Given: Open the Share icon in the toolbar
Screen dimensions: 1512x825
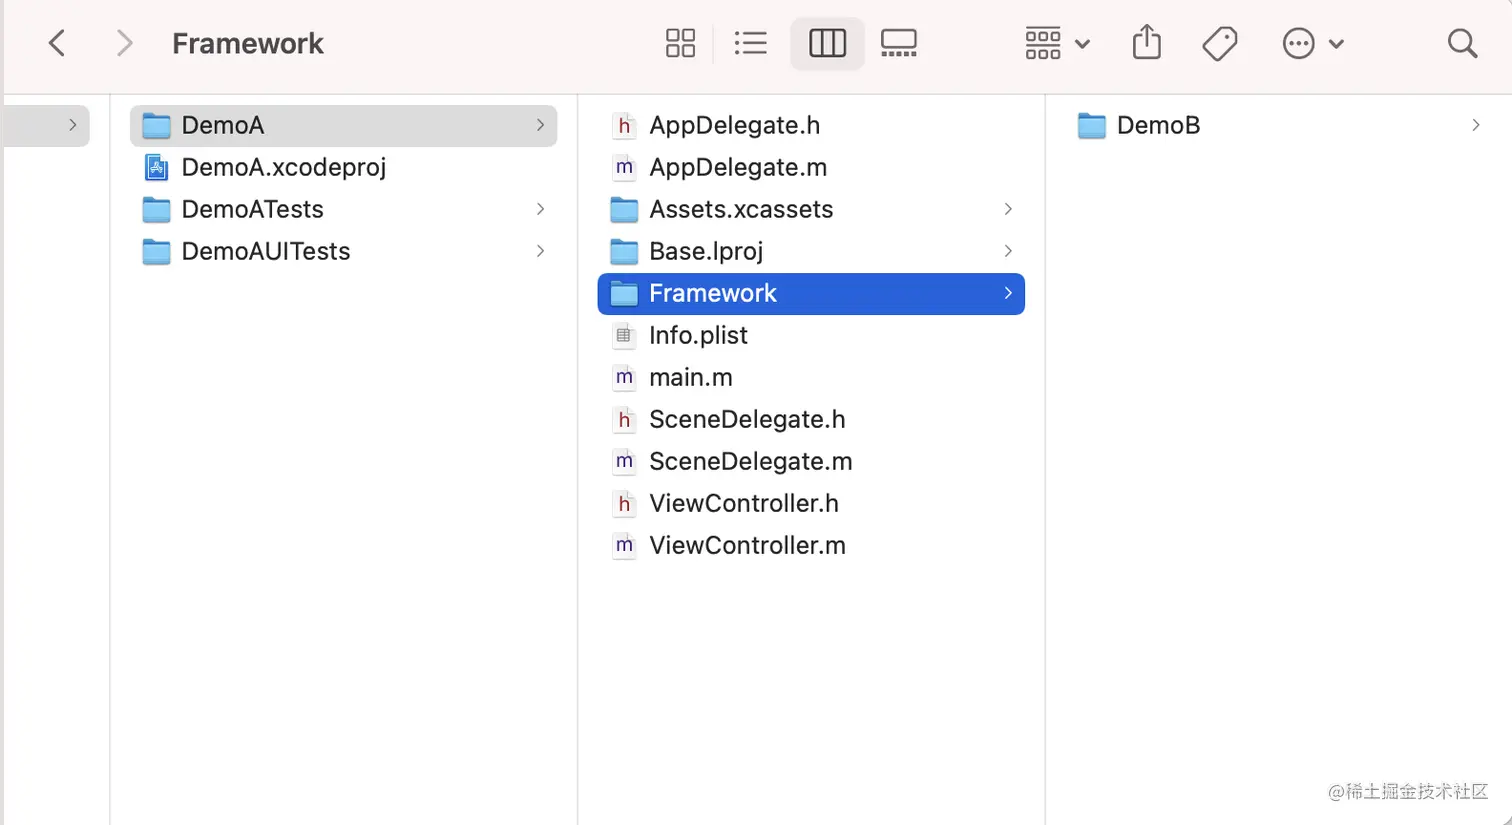Looking at the screenshot, I should pyautogui.click(x=1146, y=43).
